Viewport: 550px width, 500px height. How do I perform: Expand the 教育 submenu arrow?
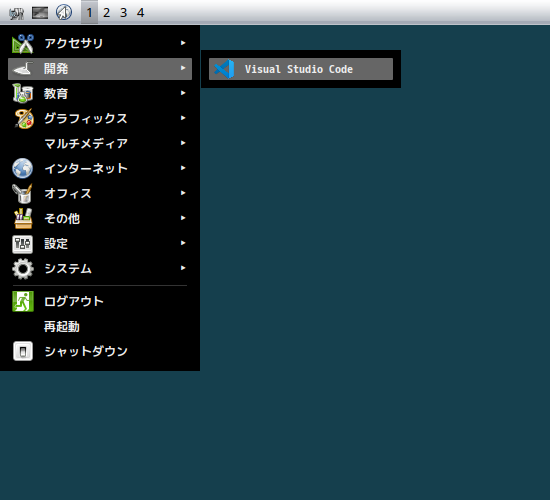pyautogui.click(x=183, y=93)
